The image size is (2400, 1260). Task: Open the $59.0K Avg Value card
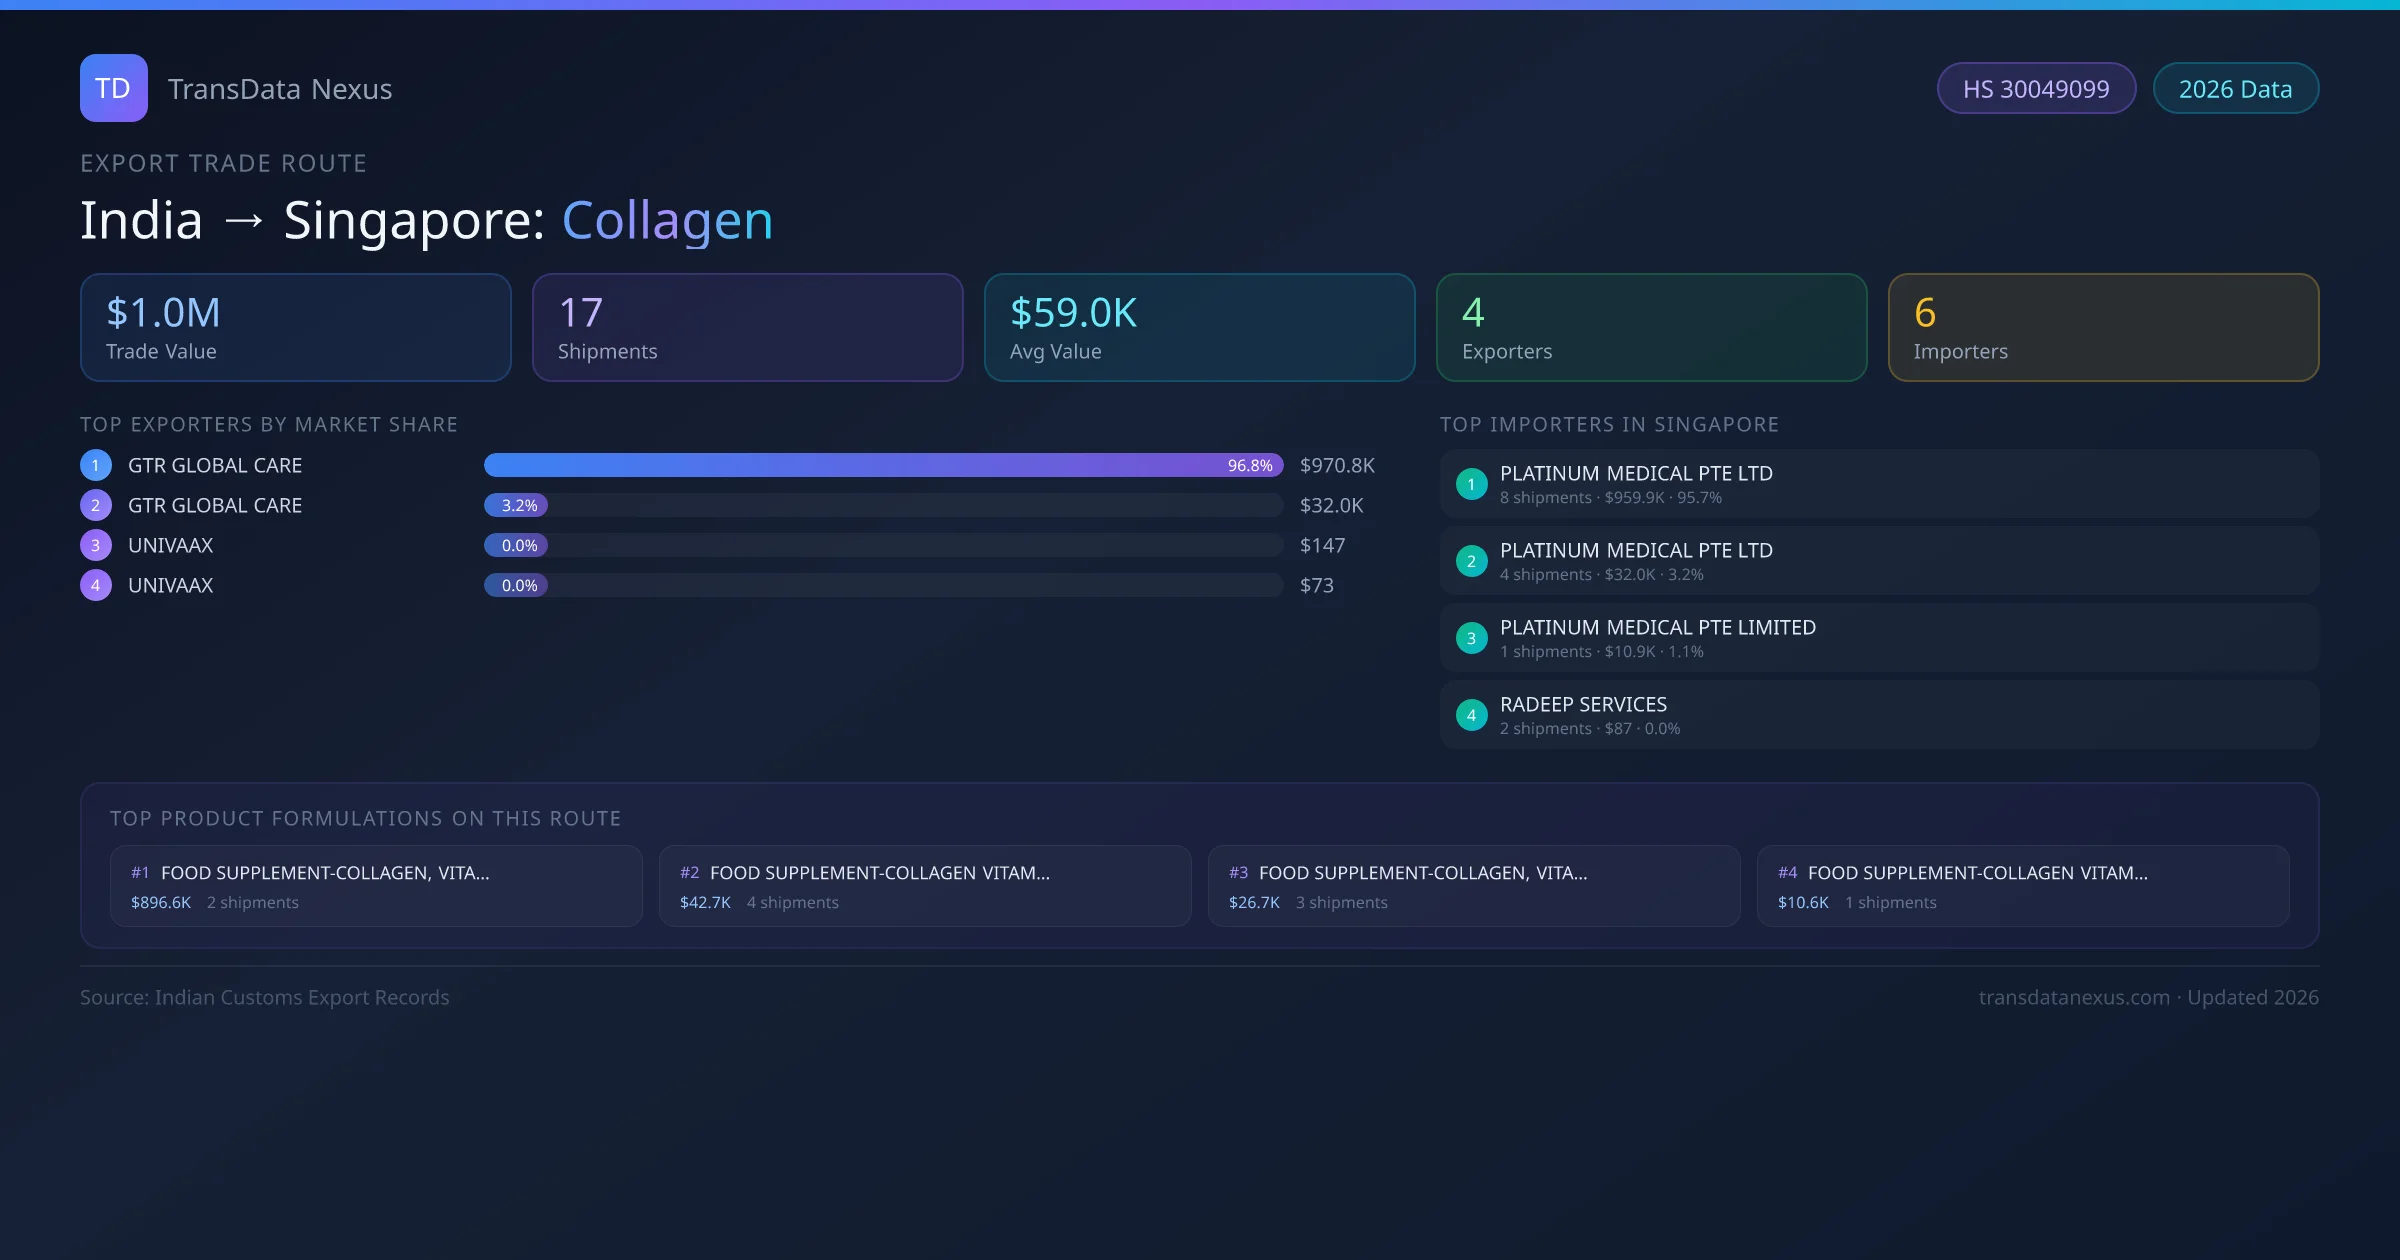[x=1199, y=327]
